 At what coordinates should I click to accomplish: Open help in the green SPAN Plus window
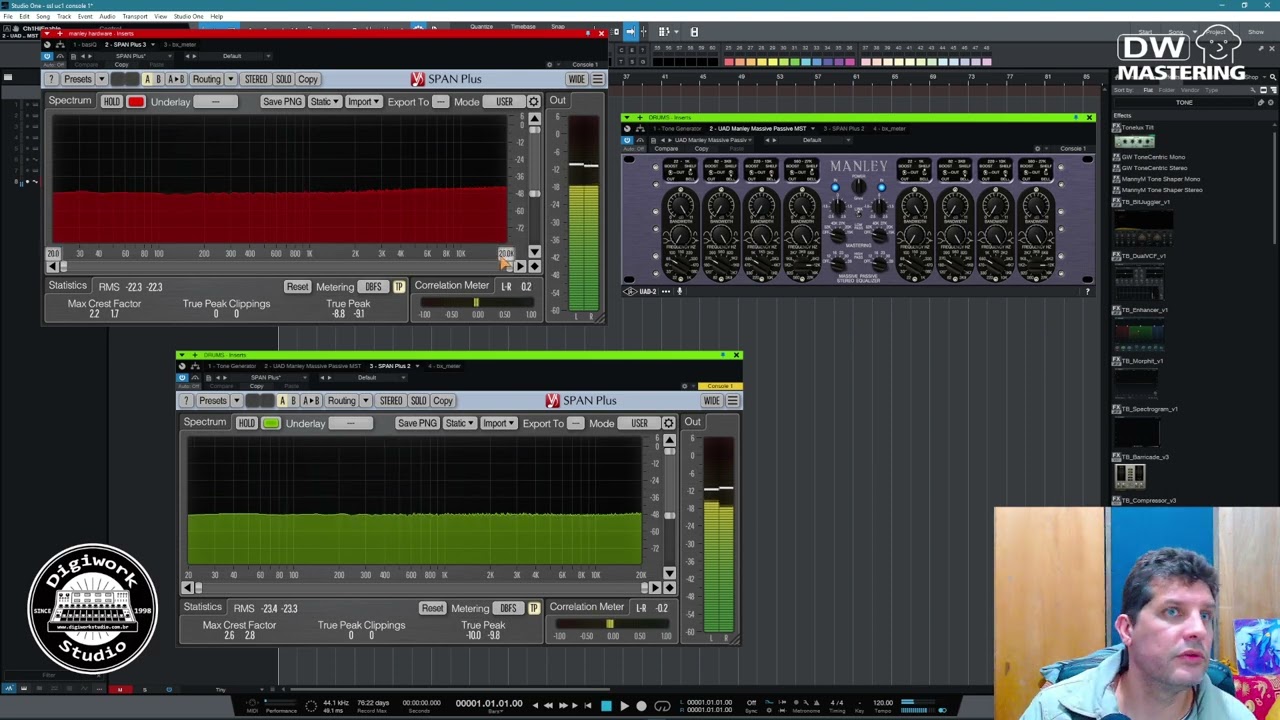(x=187, y=401)
